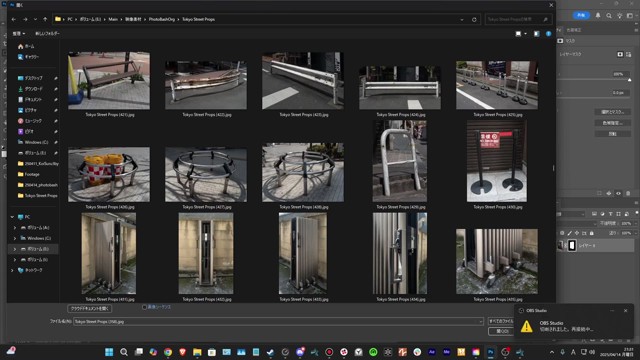This screenshot has width=640, height=360.
Task: Open the file name history dropdown arrow
Action: point(481,322)
